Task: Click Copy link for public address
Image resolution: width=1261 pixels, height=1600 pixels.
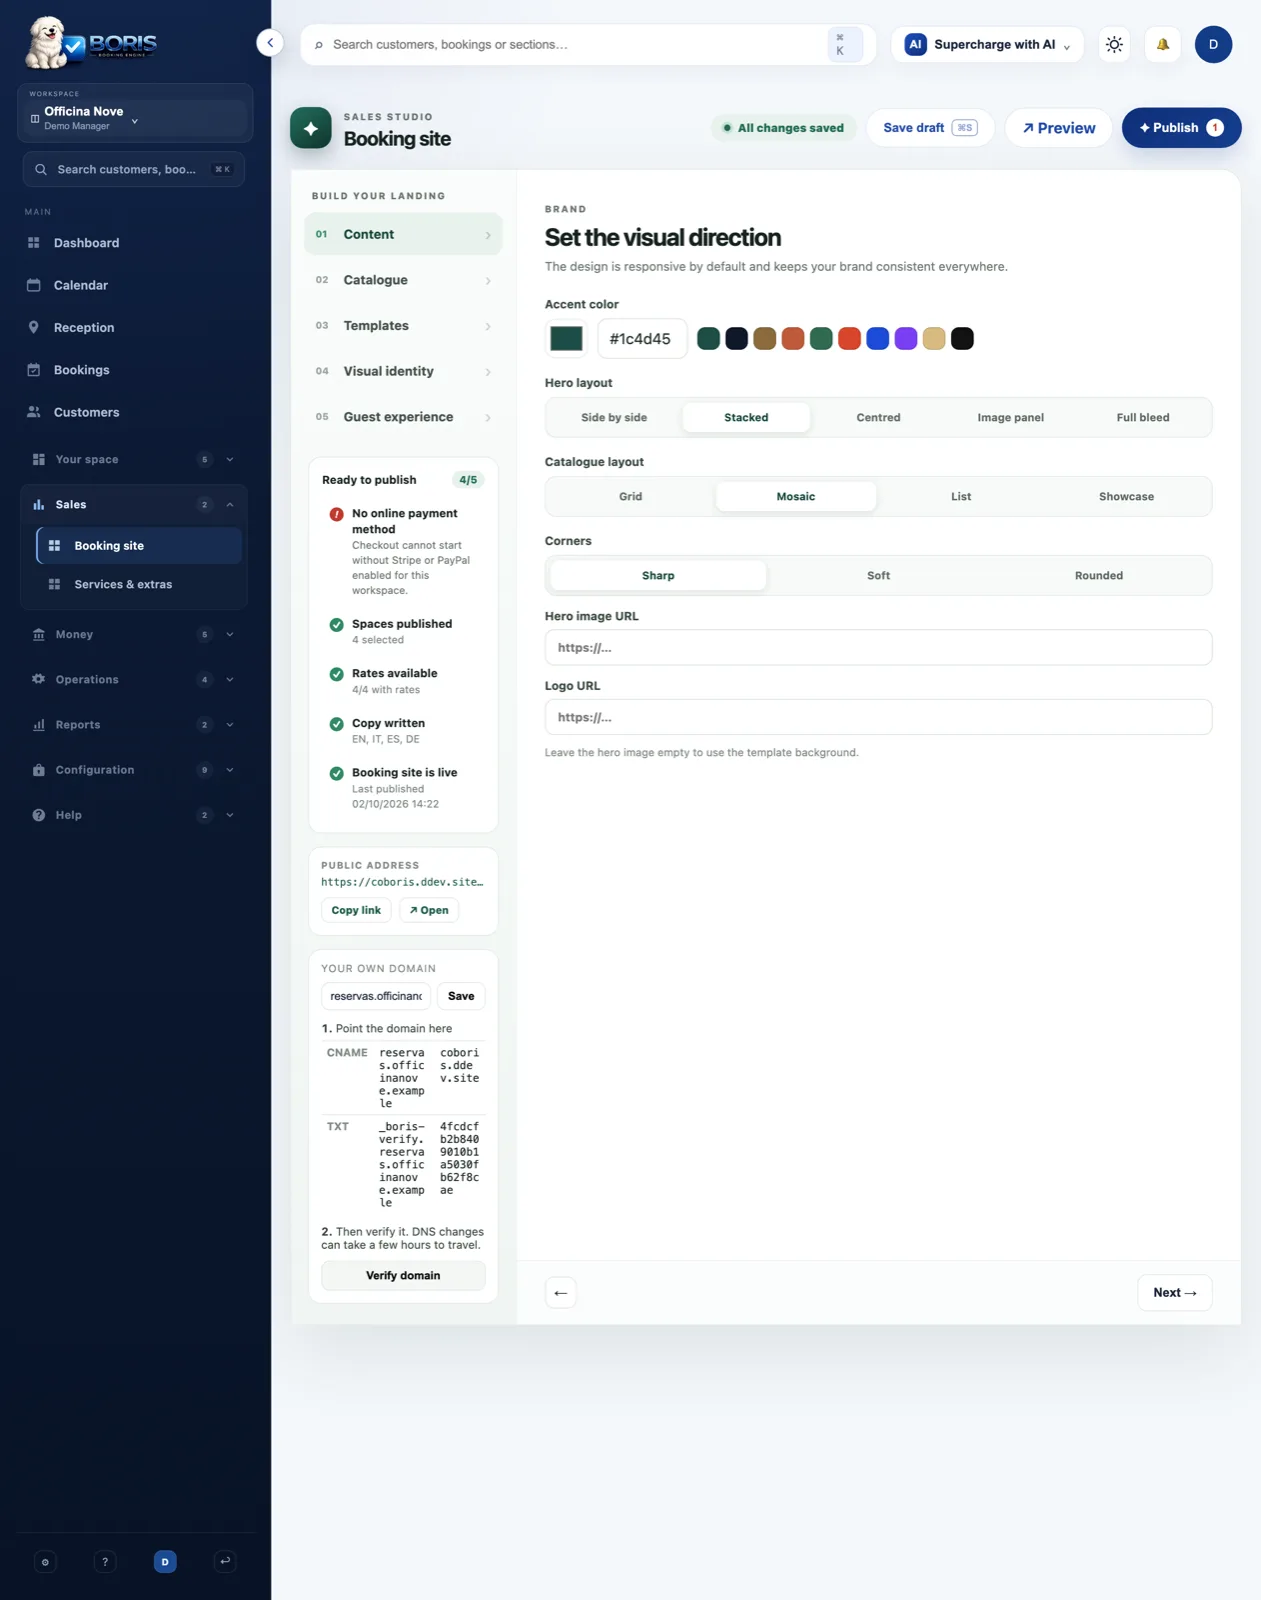Action: coord(356,910)
